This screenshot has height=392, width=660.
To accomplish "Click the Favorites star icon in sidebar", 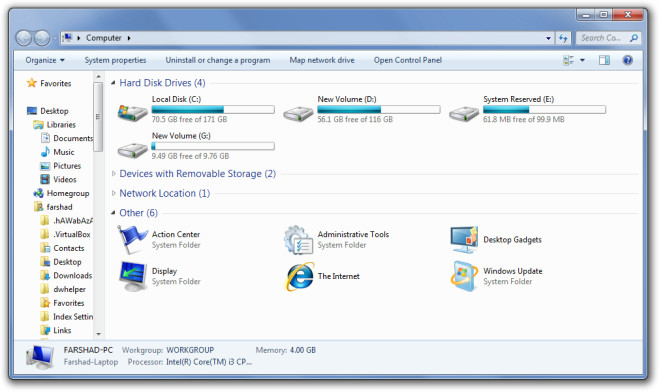I will pyautogui.click(x=32, y=83).
